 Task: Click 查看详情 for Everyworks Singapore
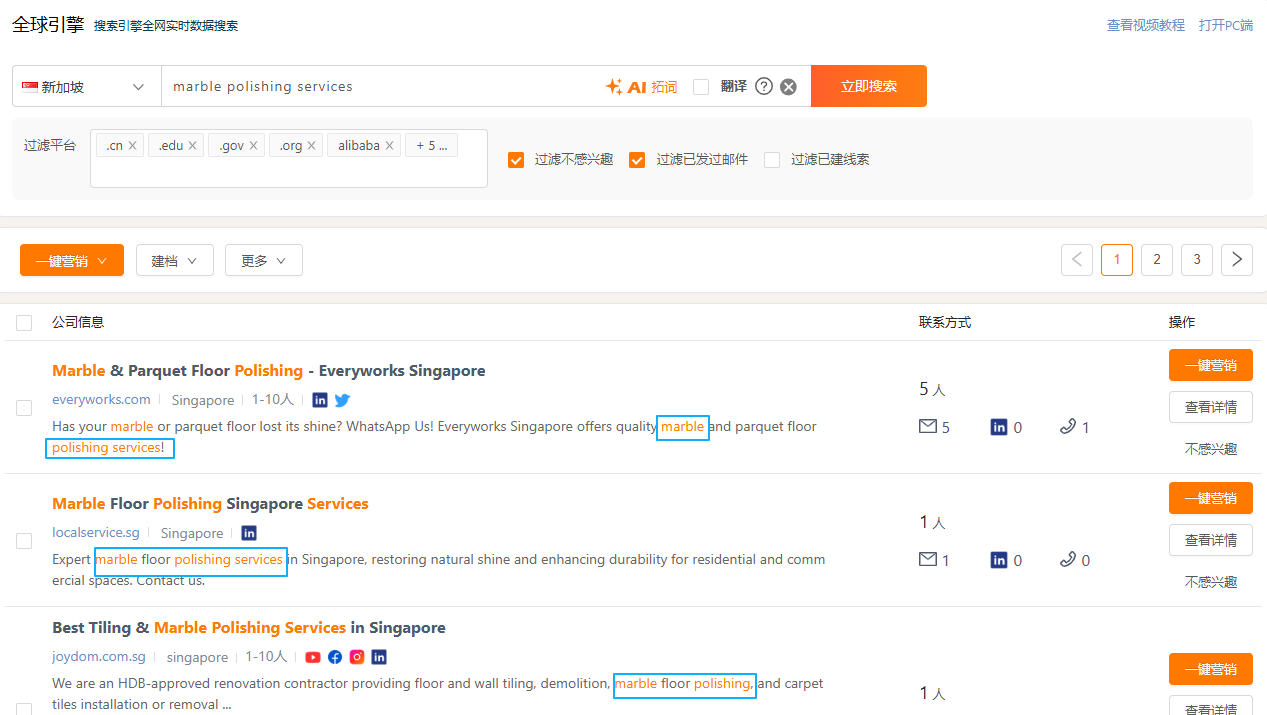(x=1211, y=407)
